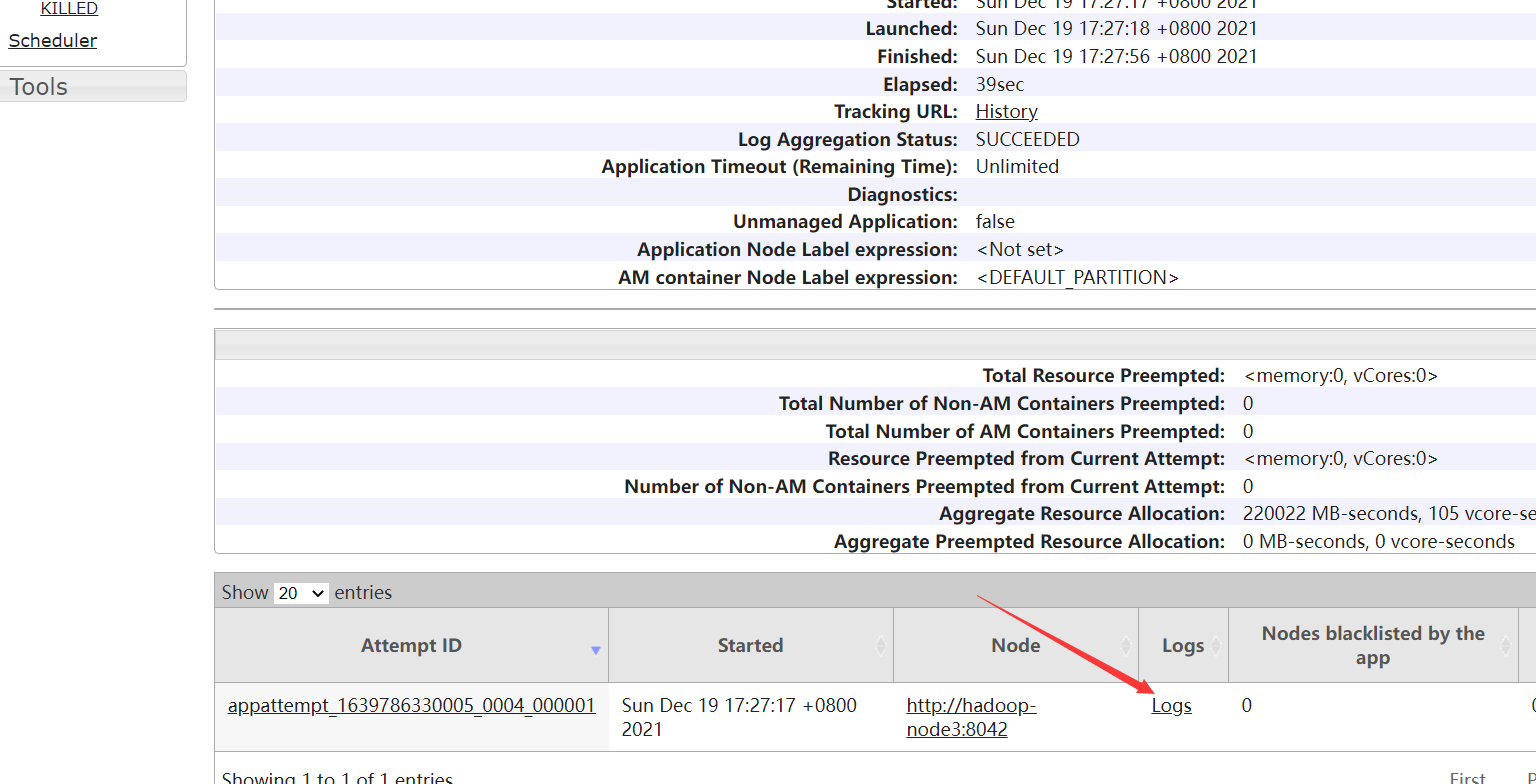
Task: Click the SUCCEEDED log aggregation status
Action: click(x=1028, y=139)
